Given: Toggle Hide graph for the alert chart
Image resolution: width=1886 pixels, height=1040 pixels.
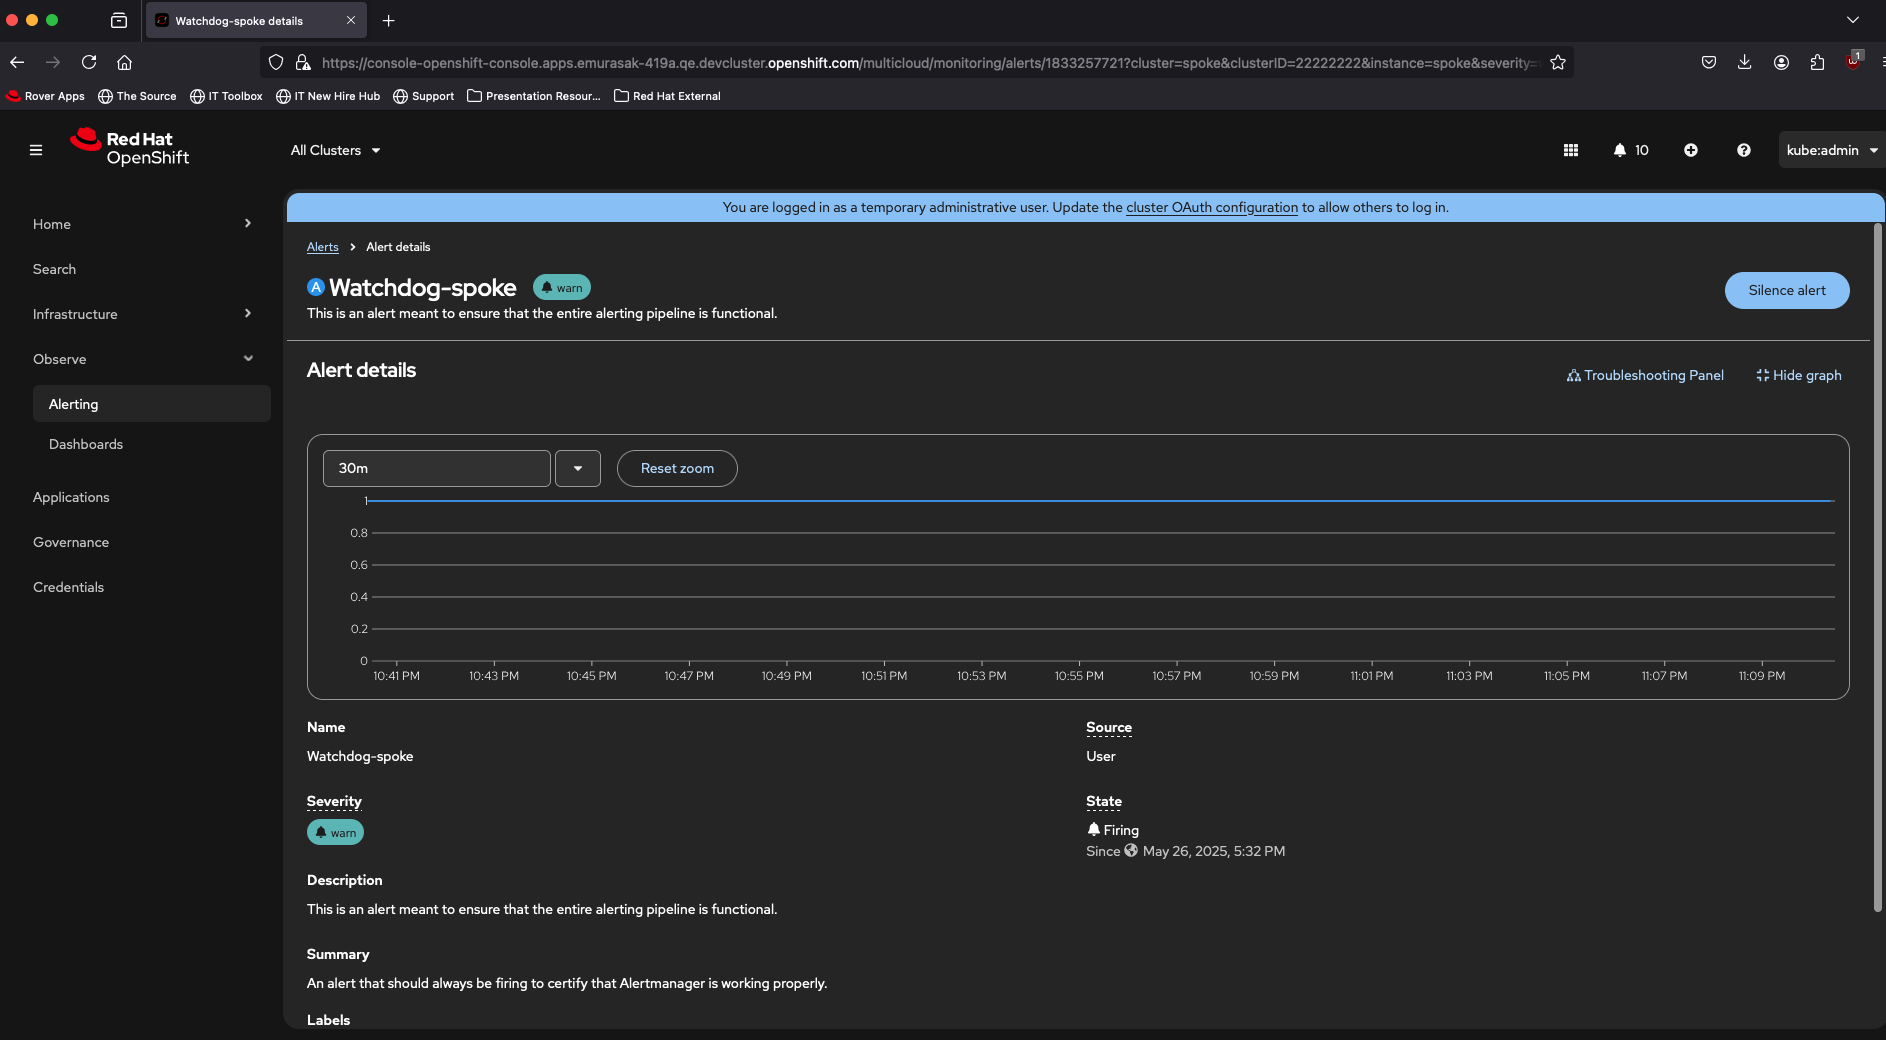Looking at the screenshot, I should coord(1799,375).
